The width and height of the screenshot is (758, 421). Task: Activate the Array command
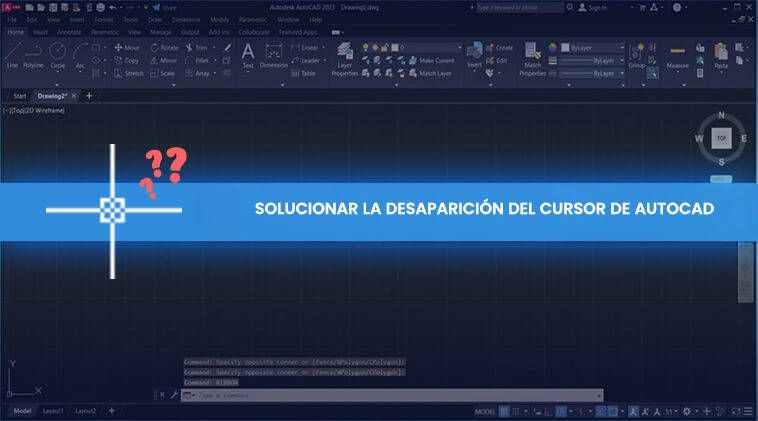(197, 73)
